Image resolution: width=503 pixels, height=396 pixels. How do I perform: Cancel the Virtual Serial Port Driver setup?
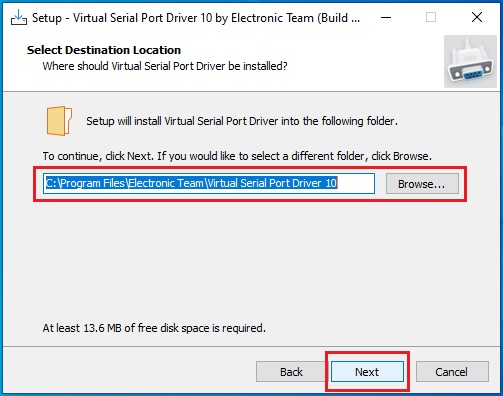(452, 372)
